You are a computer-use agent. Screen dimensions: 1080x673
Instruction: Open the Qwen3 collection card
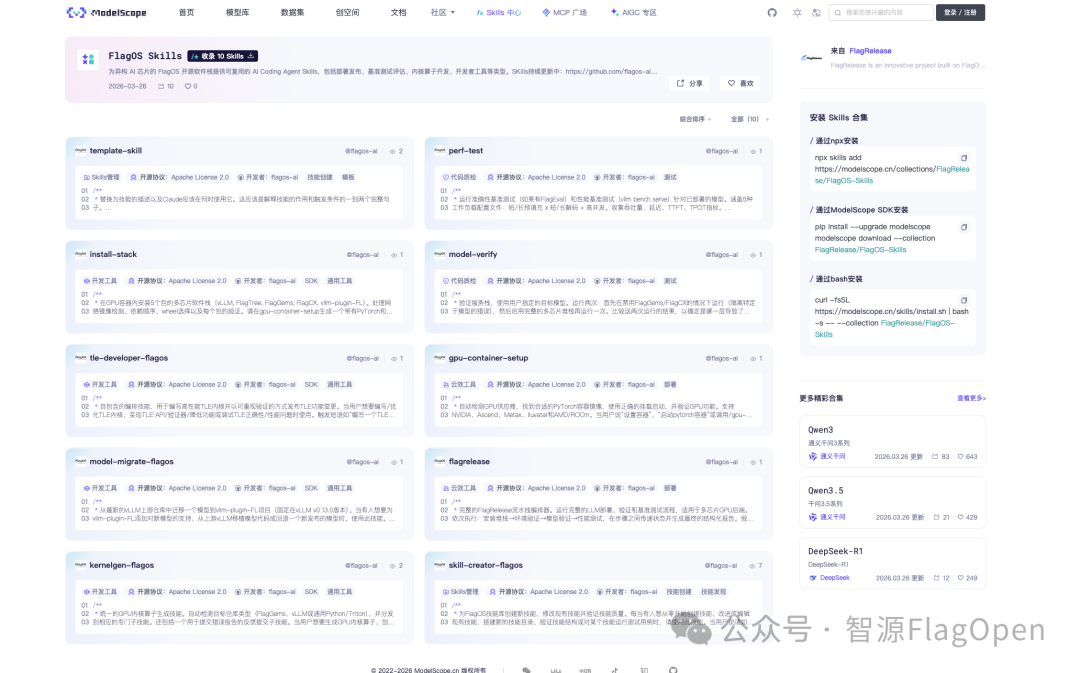[x=893, y=442]
